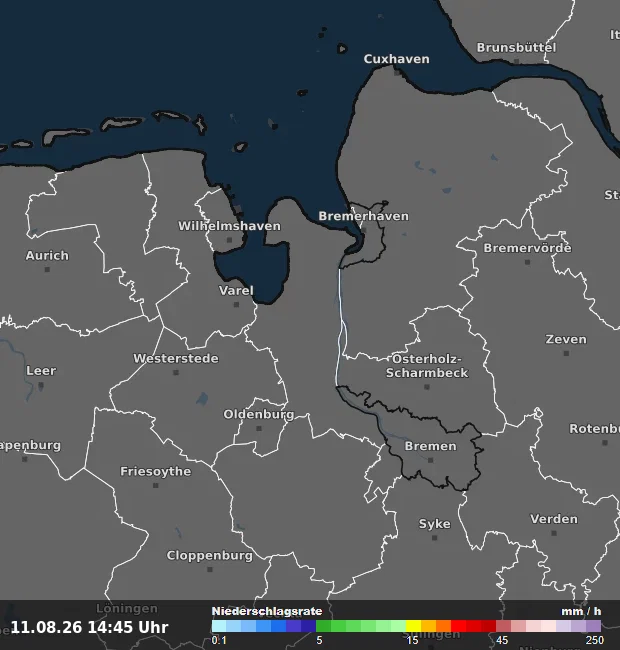
Task: Select the Verden city label
Action: 554,519
